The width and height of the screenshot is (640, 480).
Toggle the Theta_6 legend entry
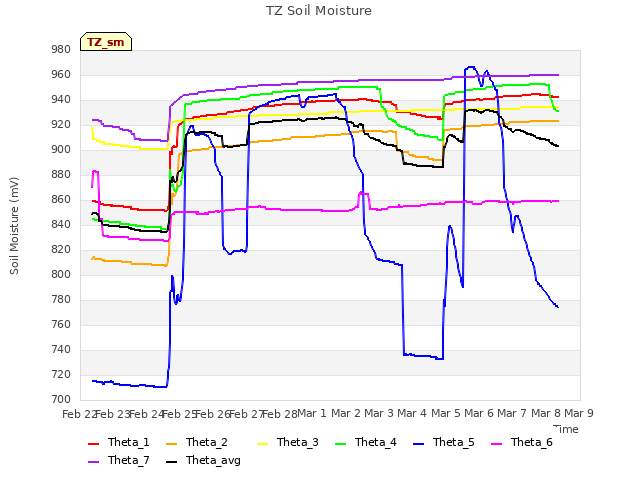click(x=522, y=442)
